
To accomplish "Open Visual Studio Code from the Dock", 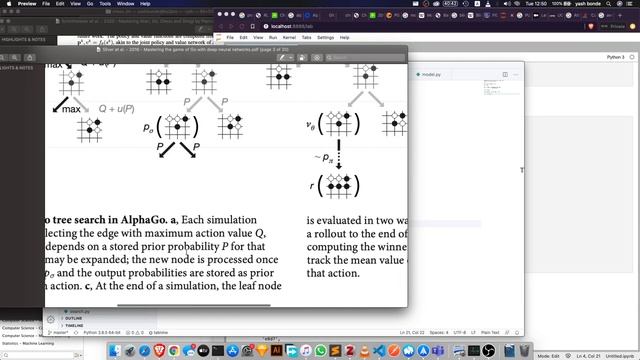I will tap(379, 350).
